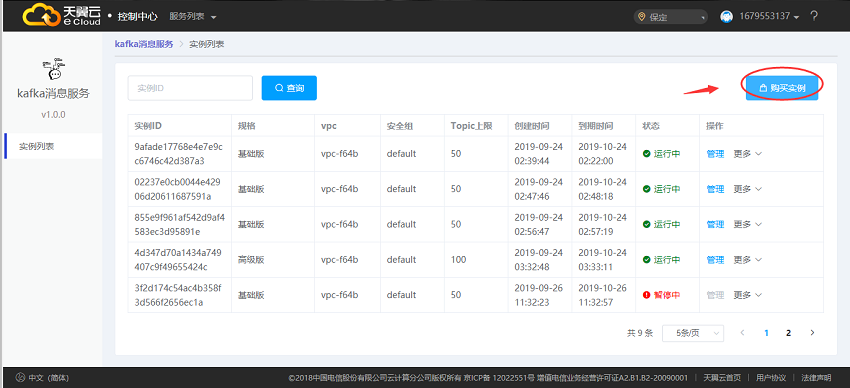
Task: Click 管理 for instance 4d347d70a1434a749
Action: 715,260
